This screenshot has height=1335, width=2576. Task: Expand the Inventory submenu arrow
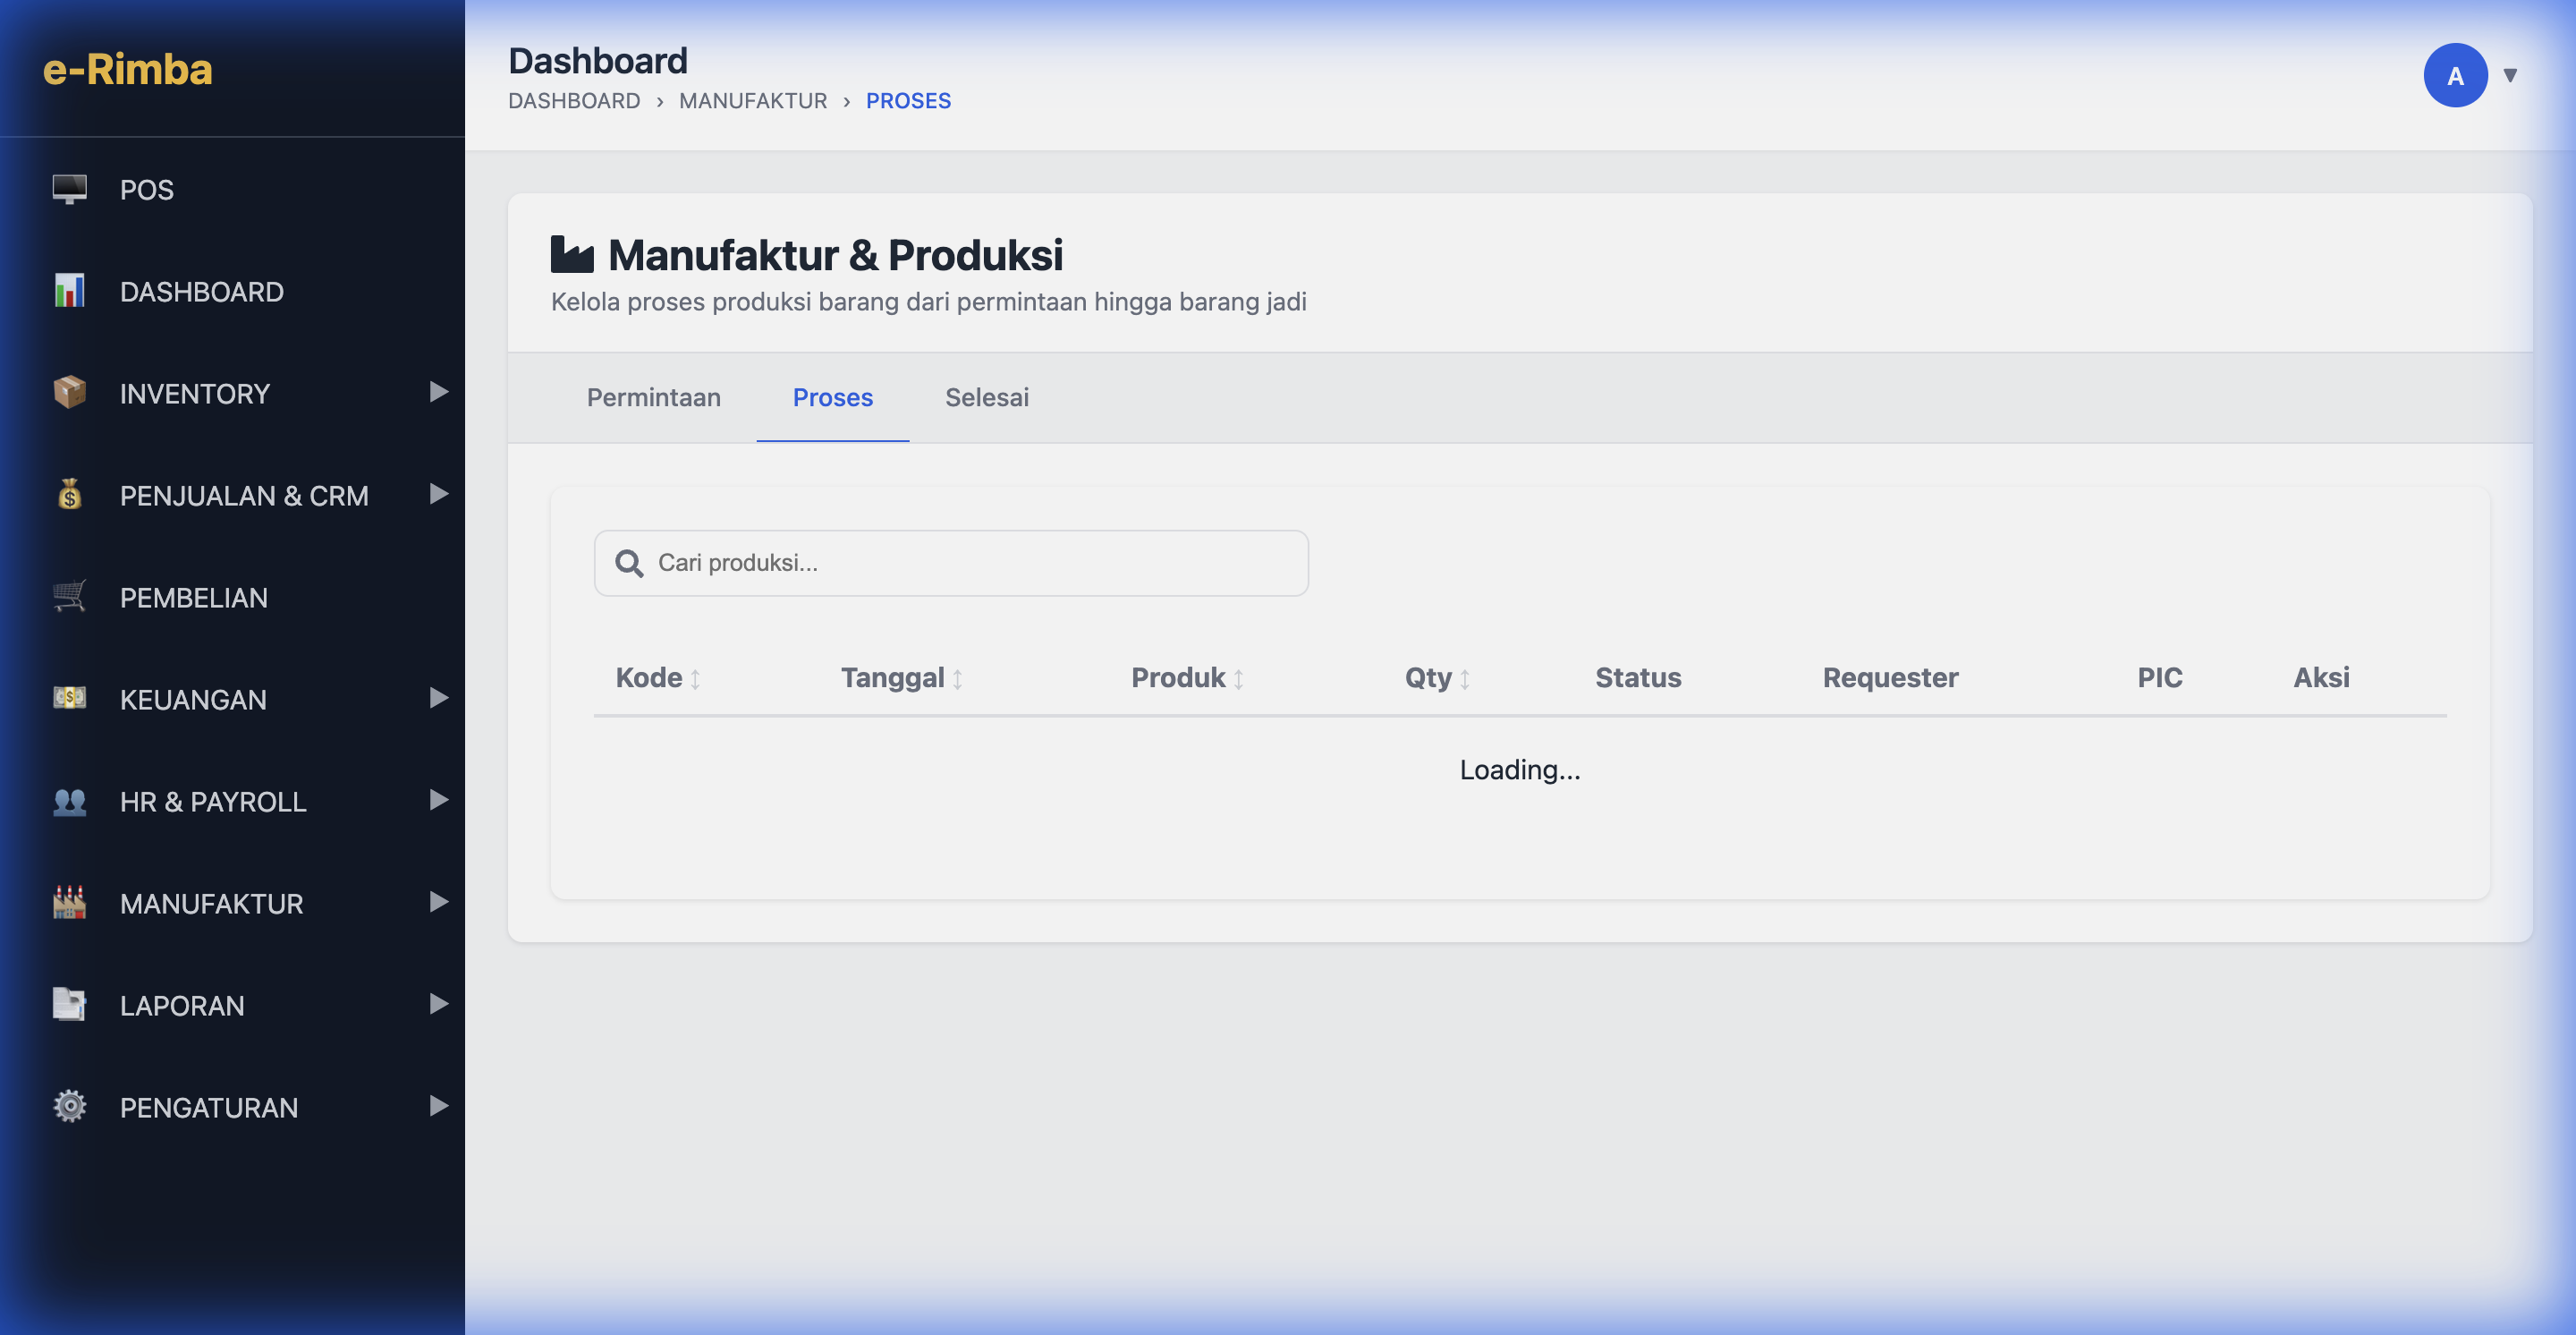click(x=438, y=392)
